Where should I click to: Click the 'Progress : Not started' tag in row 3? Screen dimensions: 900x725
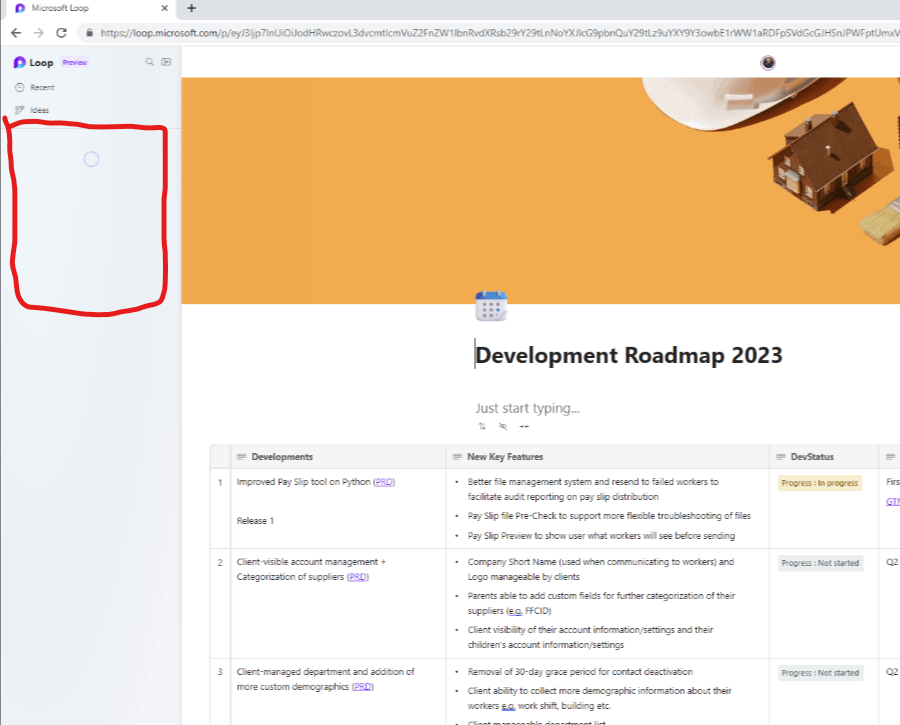820,673
